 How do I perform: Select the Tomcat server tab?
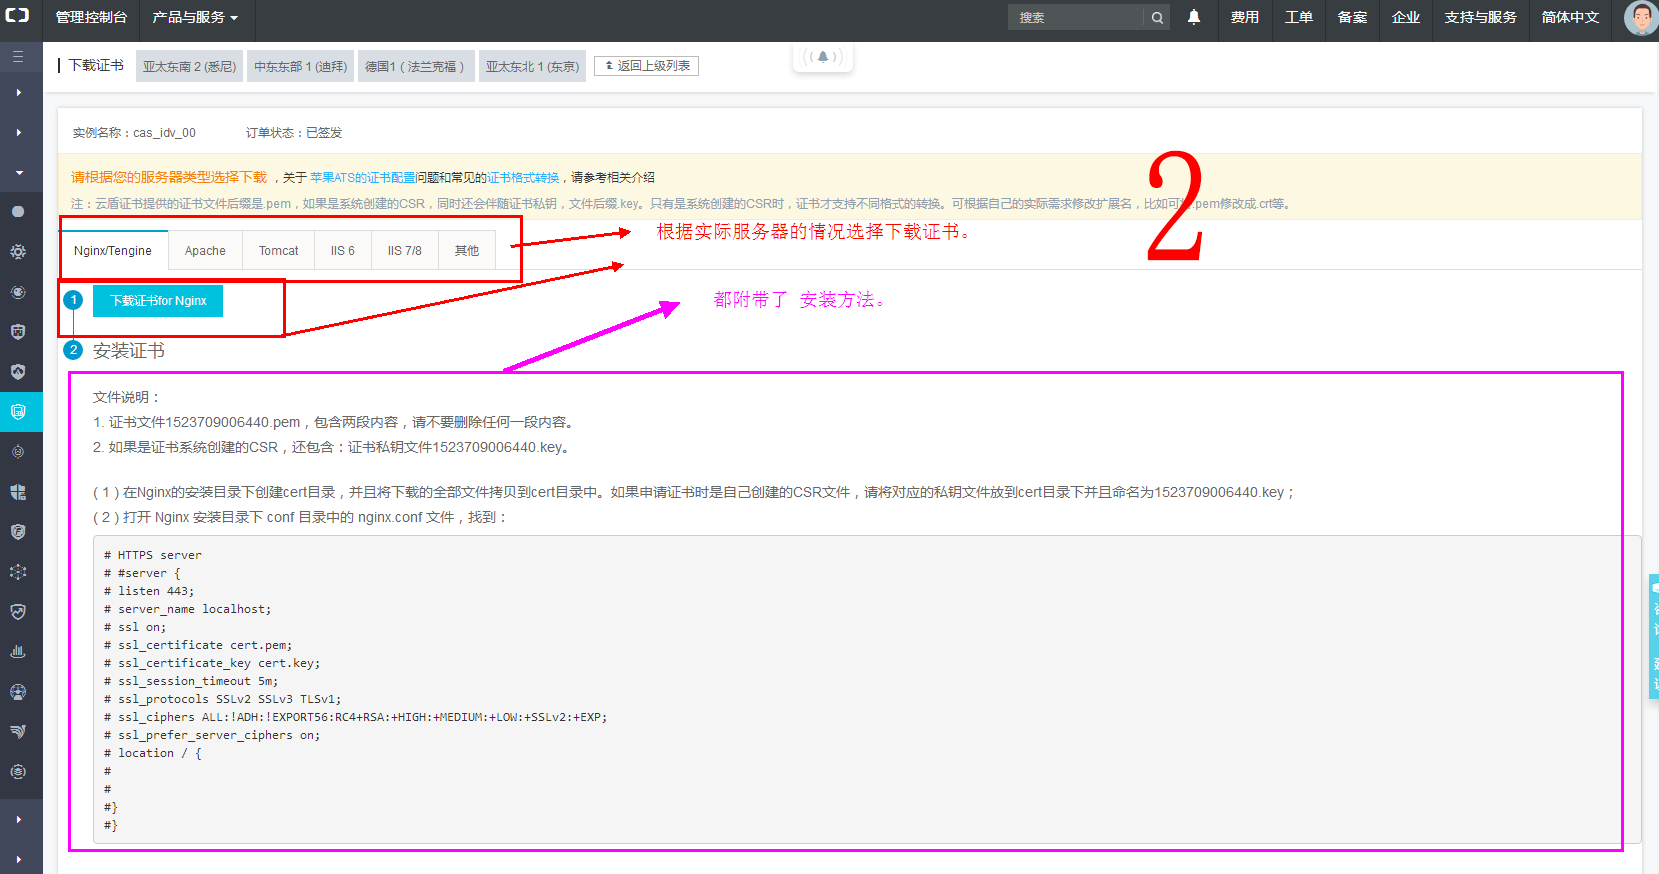pyautogui.click(x=278, y=251)
